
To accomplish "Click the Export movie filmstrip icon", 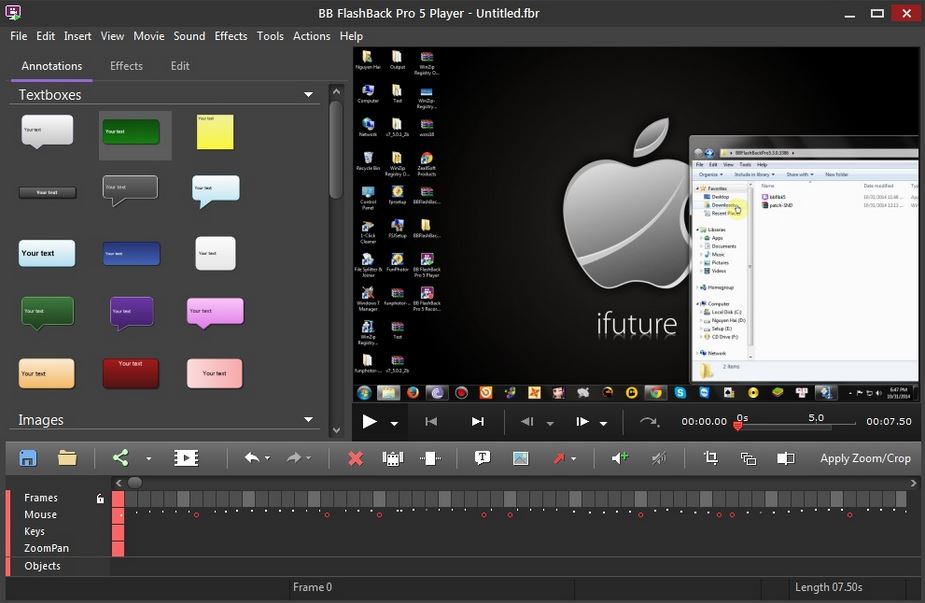I will (186, 458).
